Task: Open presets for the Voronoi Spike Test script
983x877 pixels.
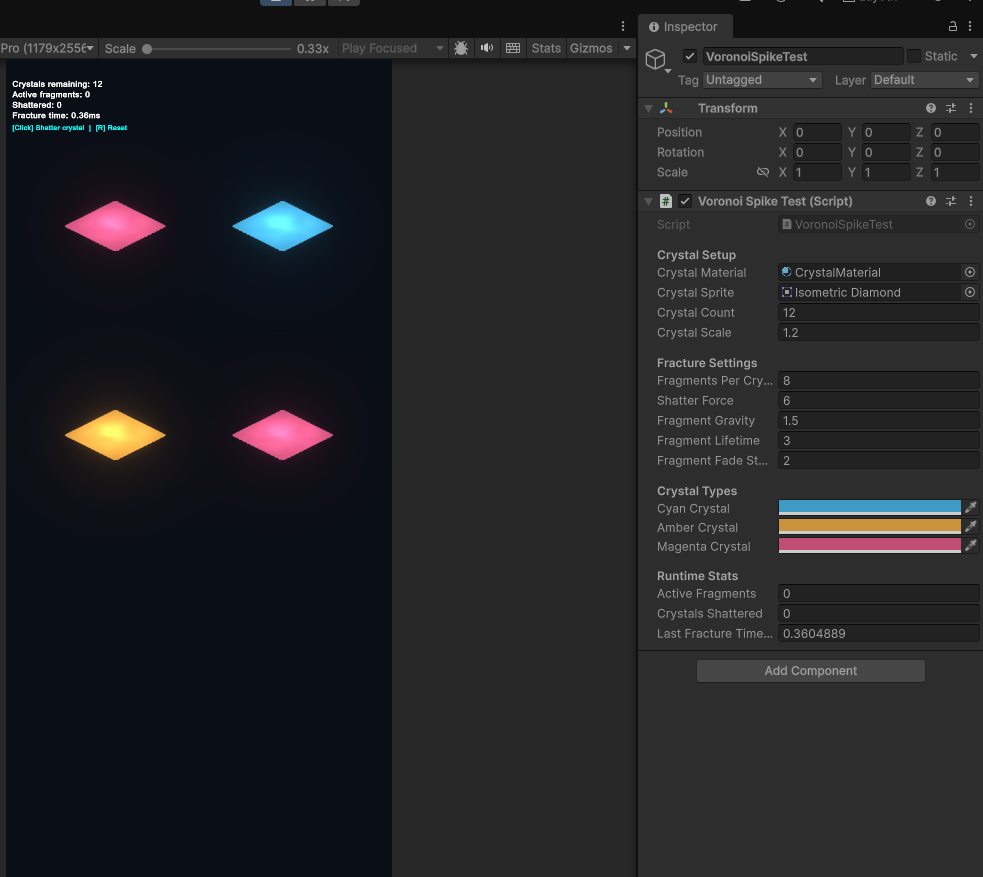Action: [x=951, y=201]
